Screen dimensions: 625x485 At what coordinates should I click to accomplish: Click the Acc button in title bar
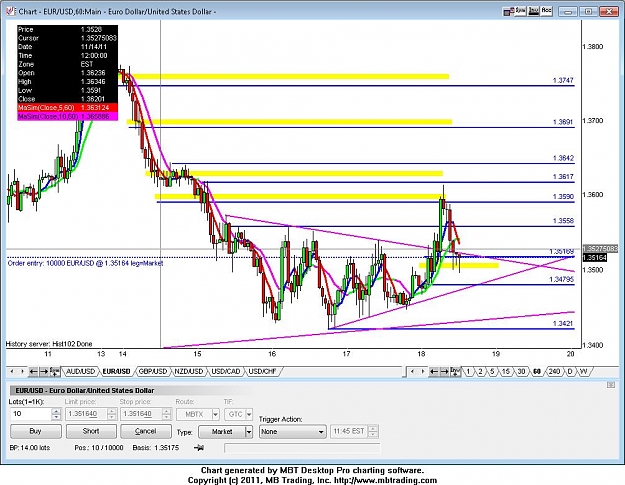[x=546, y=11]
